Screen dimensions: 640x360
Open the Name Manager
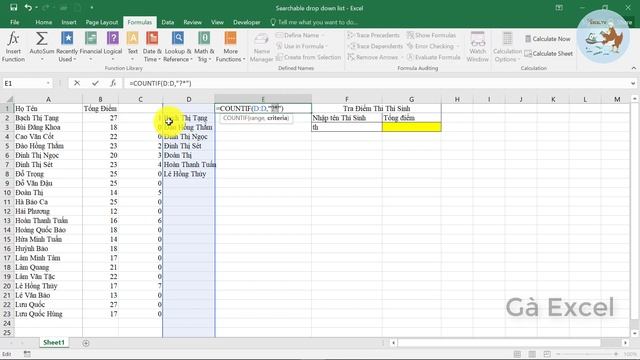coord(261,47)
